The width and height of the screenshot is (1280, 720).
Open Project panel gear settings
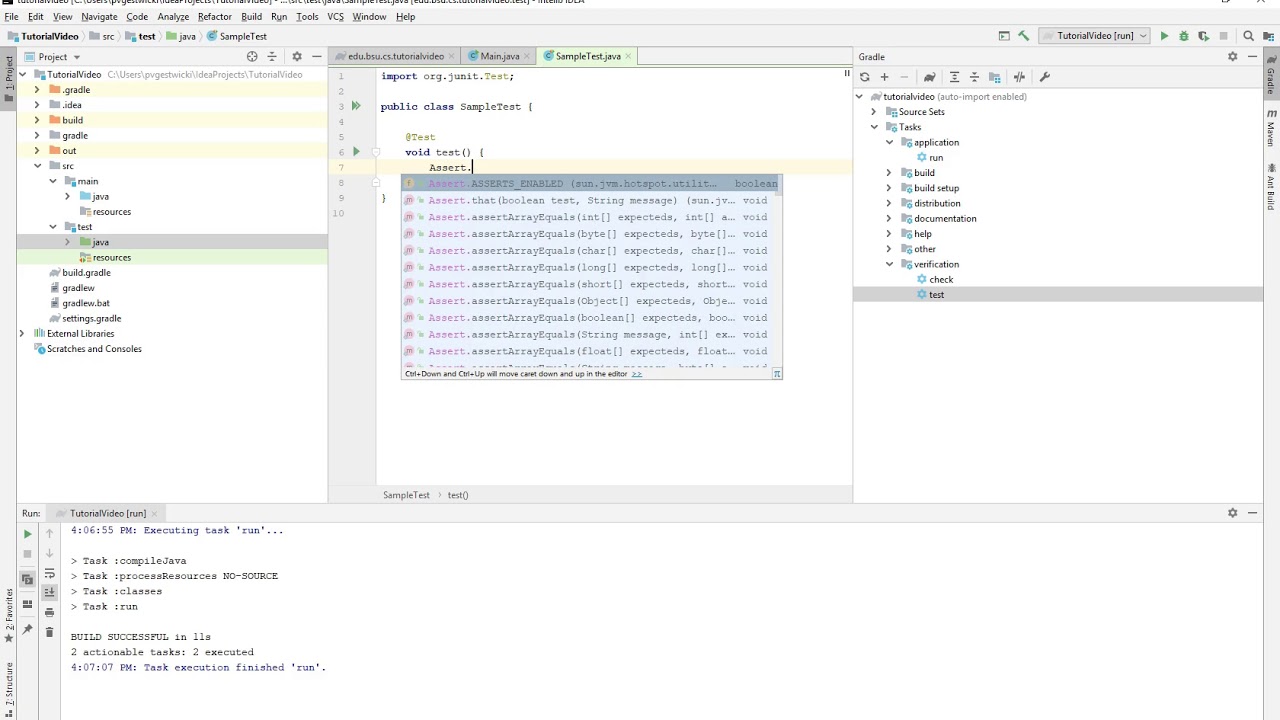pos(296,57)
